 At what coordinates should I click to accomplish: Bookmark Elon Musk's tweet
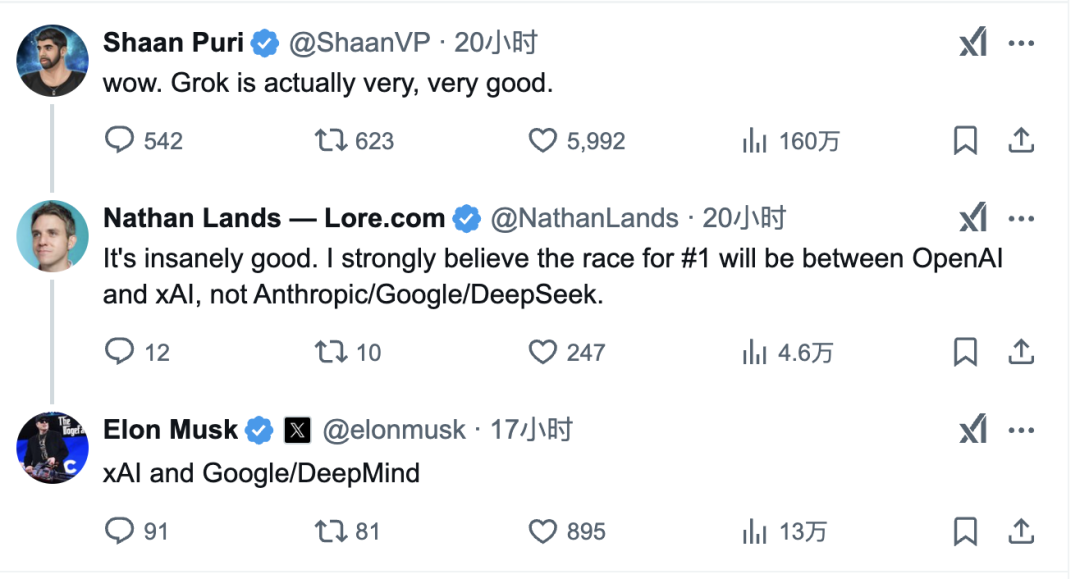[965, 531]
